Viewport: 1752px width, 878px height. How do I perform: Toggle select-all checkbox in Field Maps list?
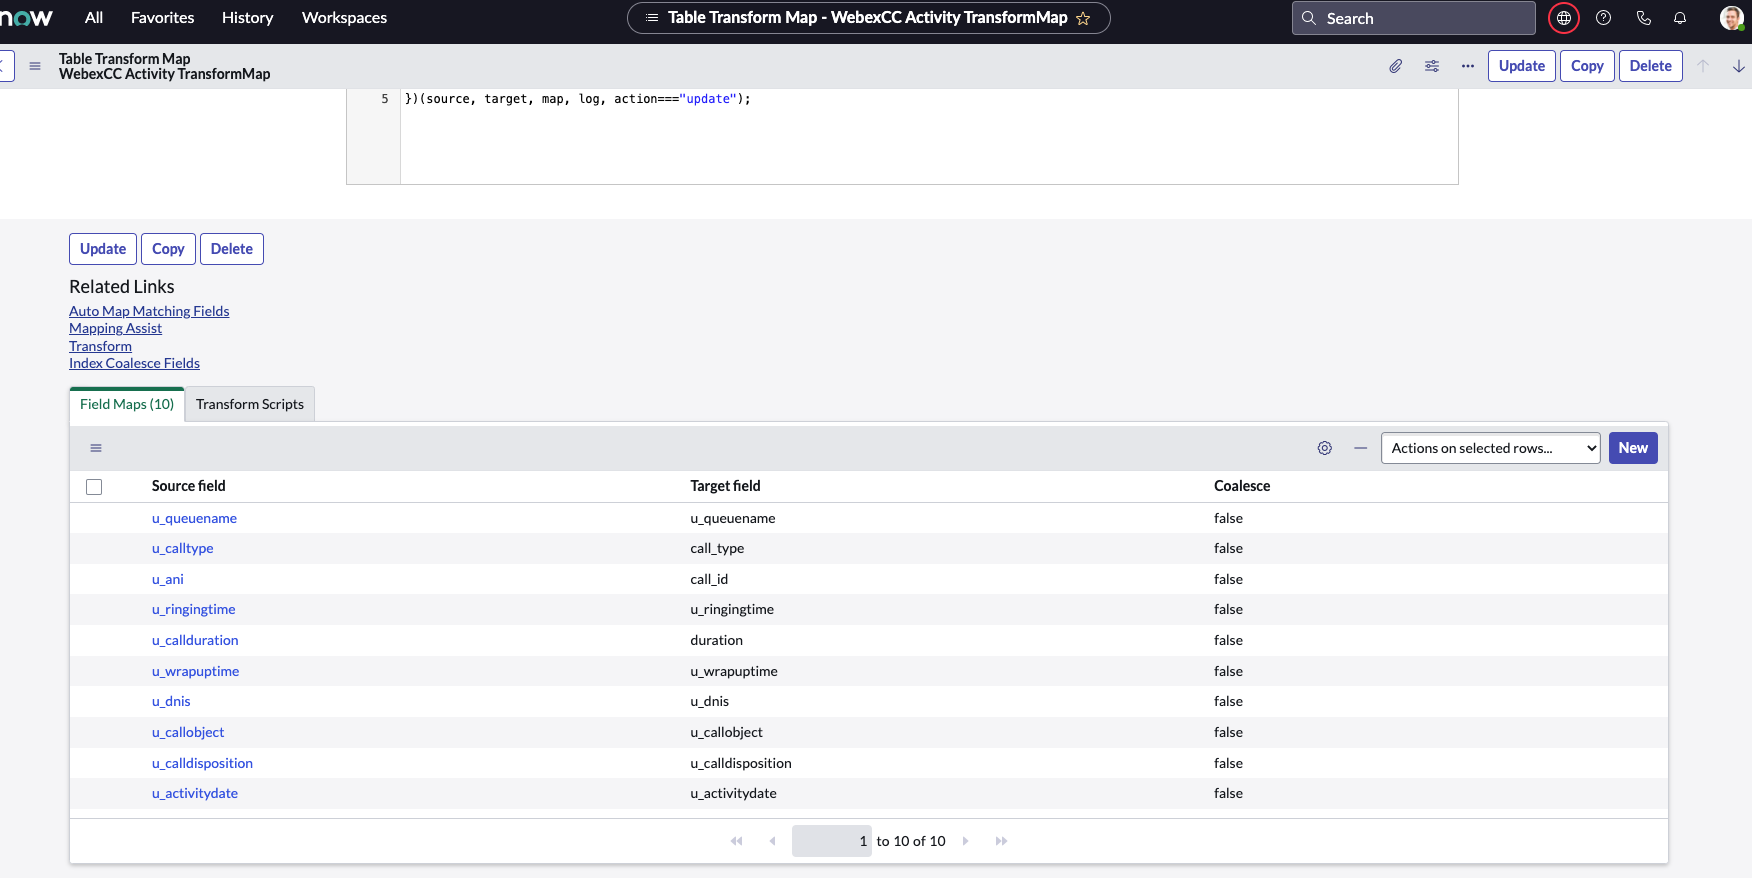point(94,487)
